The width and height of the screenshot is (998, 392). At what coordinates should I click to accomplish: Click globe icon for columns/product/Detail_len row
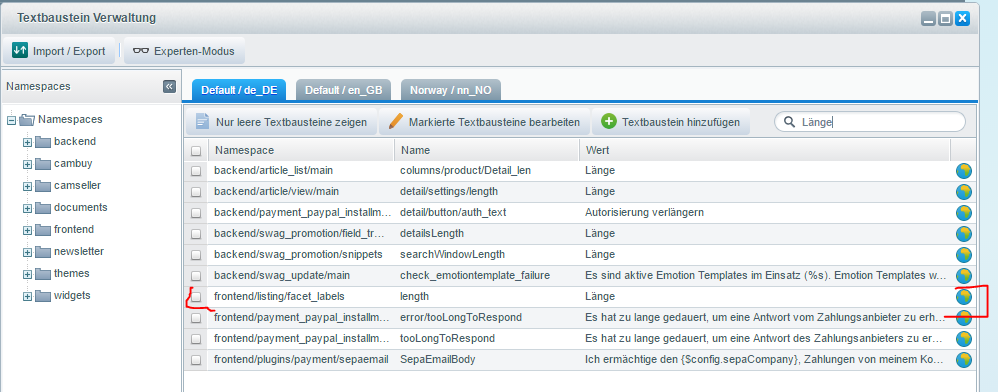click(964, 171)
